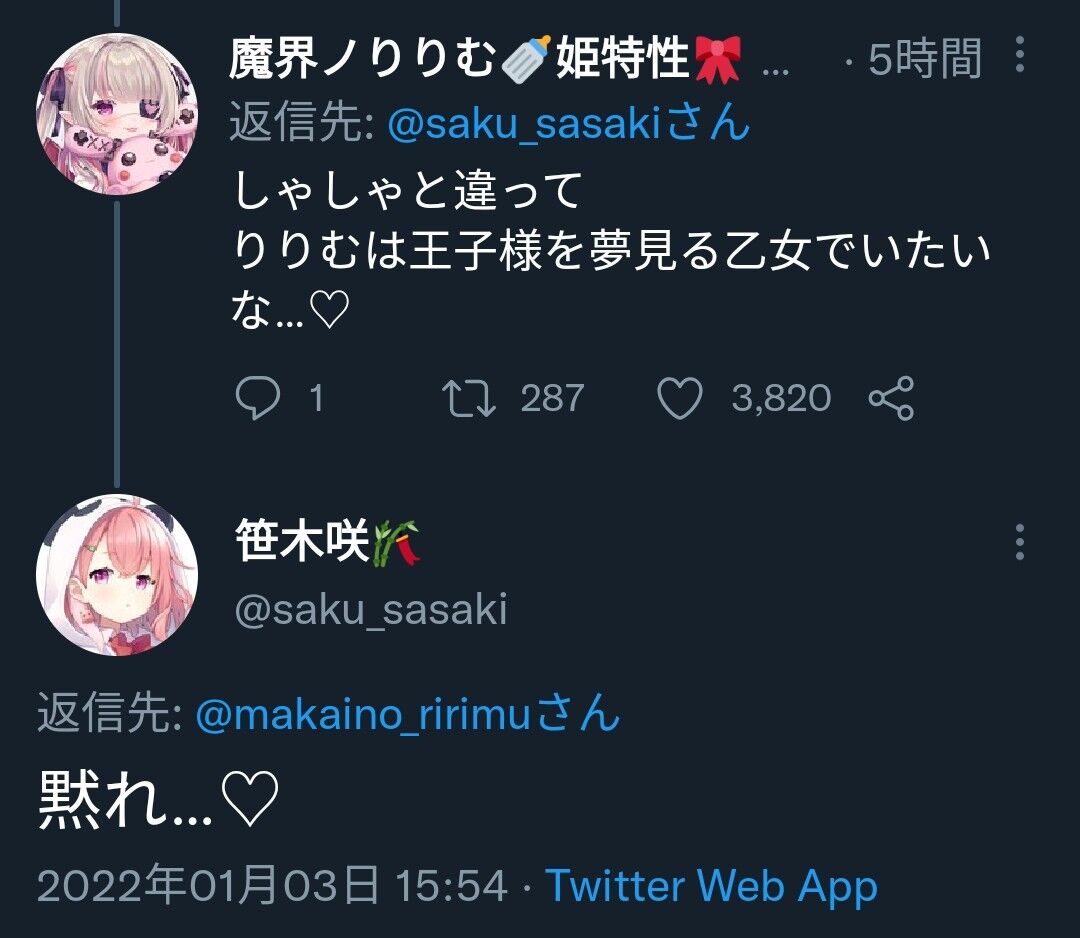Viewport: 1080px width, 938px height.
Task: Follow the @saku_sasaki reply-to mention link
Action: pyautogui.click(x=568, y=124)
